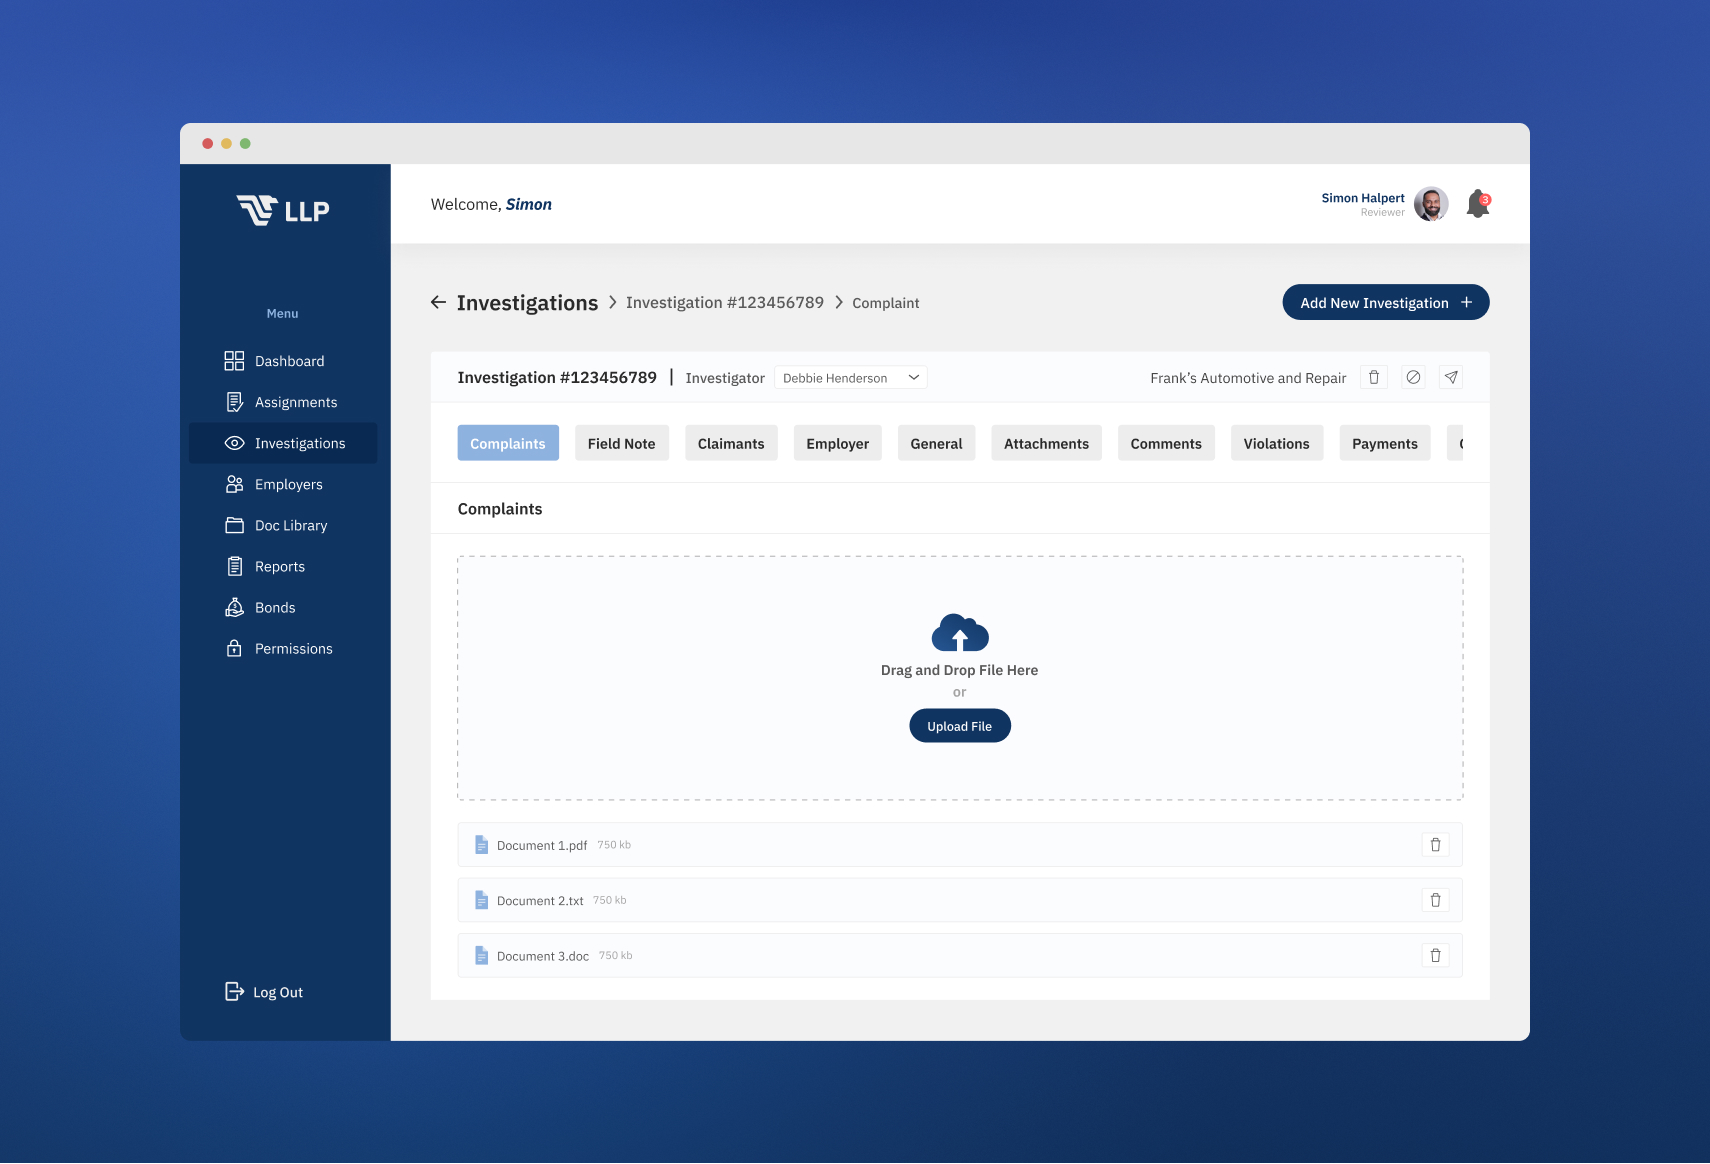1710x1164 pixels.
Task: Click the back arrow next to Investigations
Action: [438, 302]
